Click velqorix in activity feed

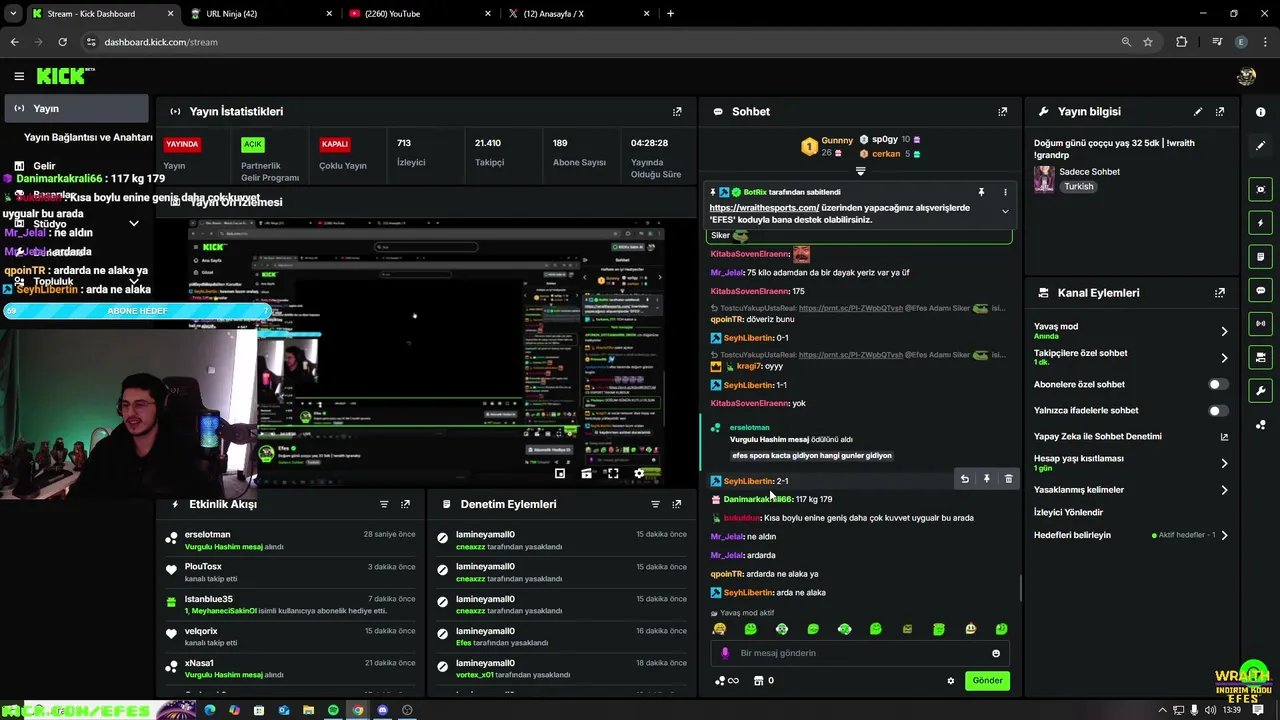[201, 631]
